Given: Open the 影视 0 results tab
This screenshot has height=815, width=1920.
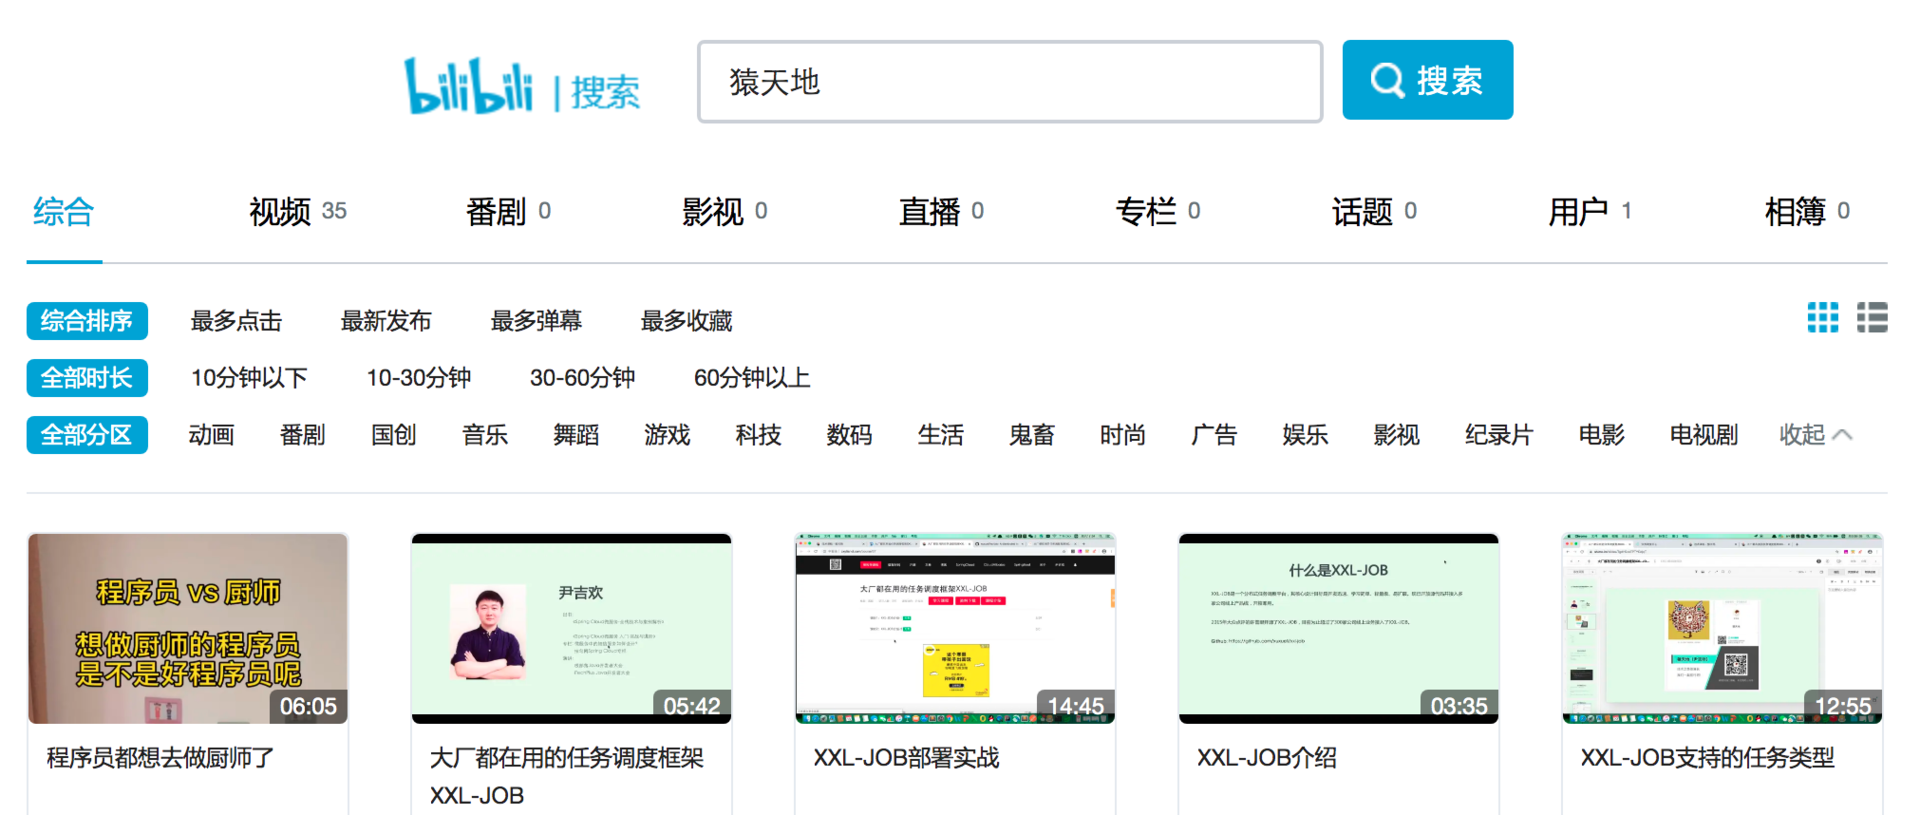Looking at the screenshot, I should coord(724,212).
